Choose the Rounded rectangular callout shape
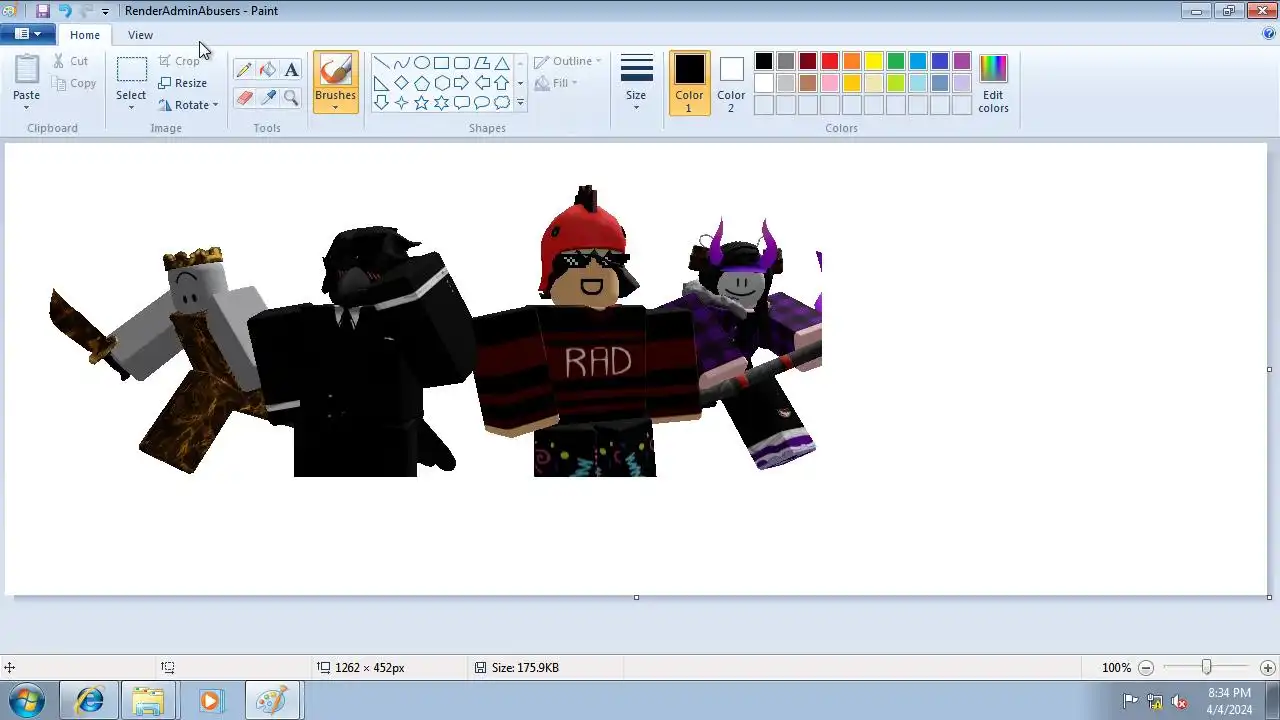 click(x=461, y=102)
